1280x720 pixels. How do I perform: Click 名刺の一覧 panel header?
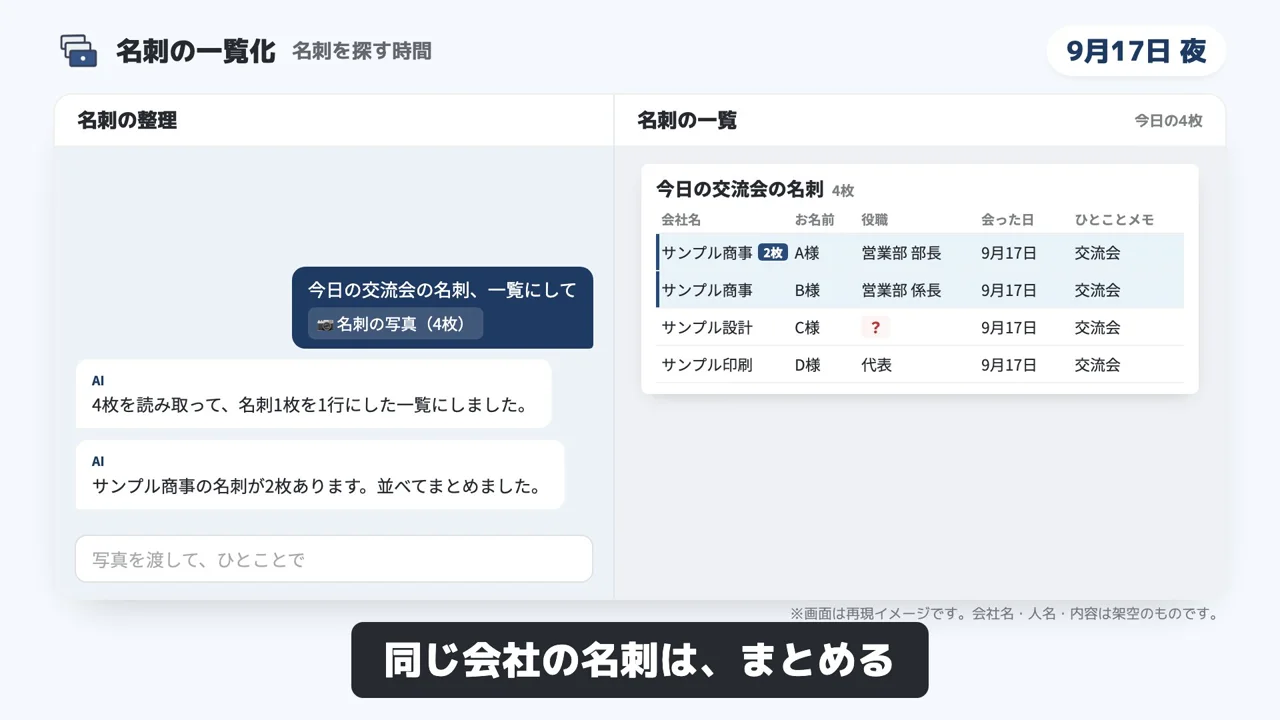tap(687, 120)
